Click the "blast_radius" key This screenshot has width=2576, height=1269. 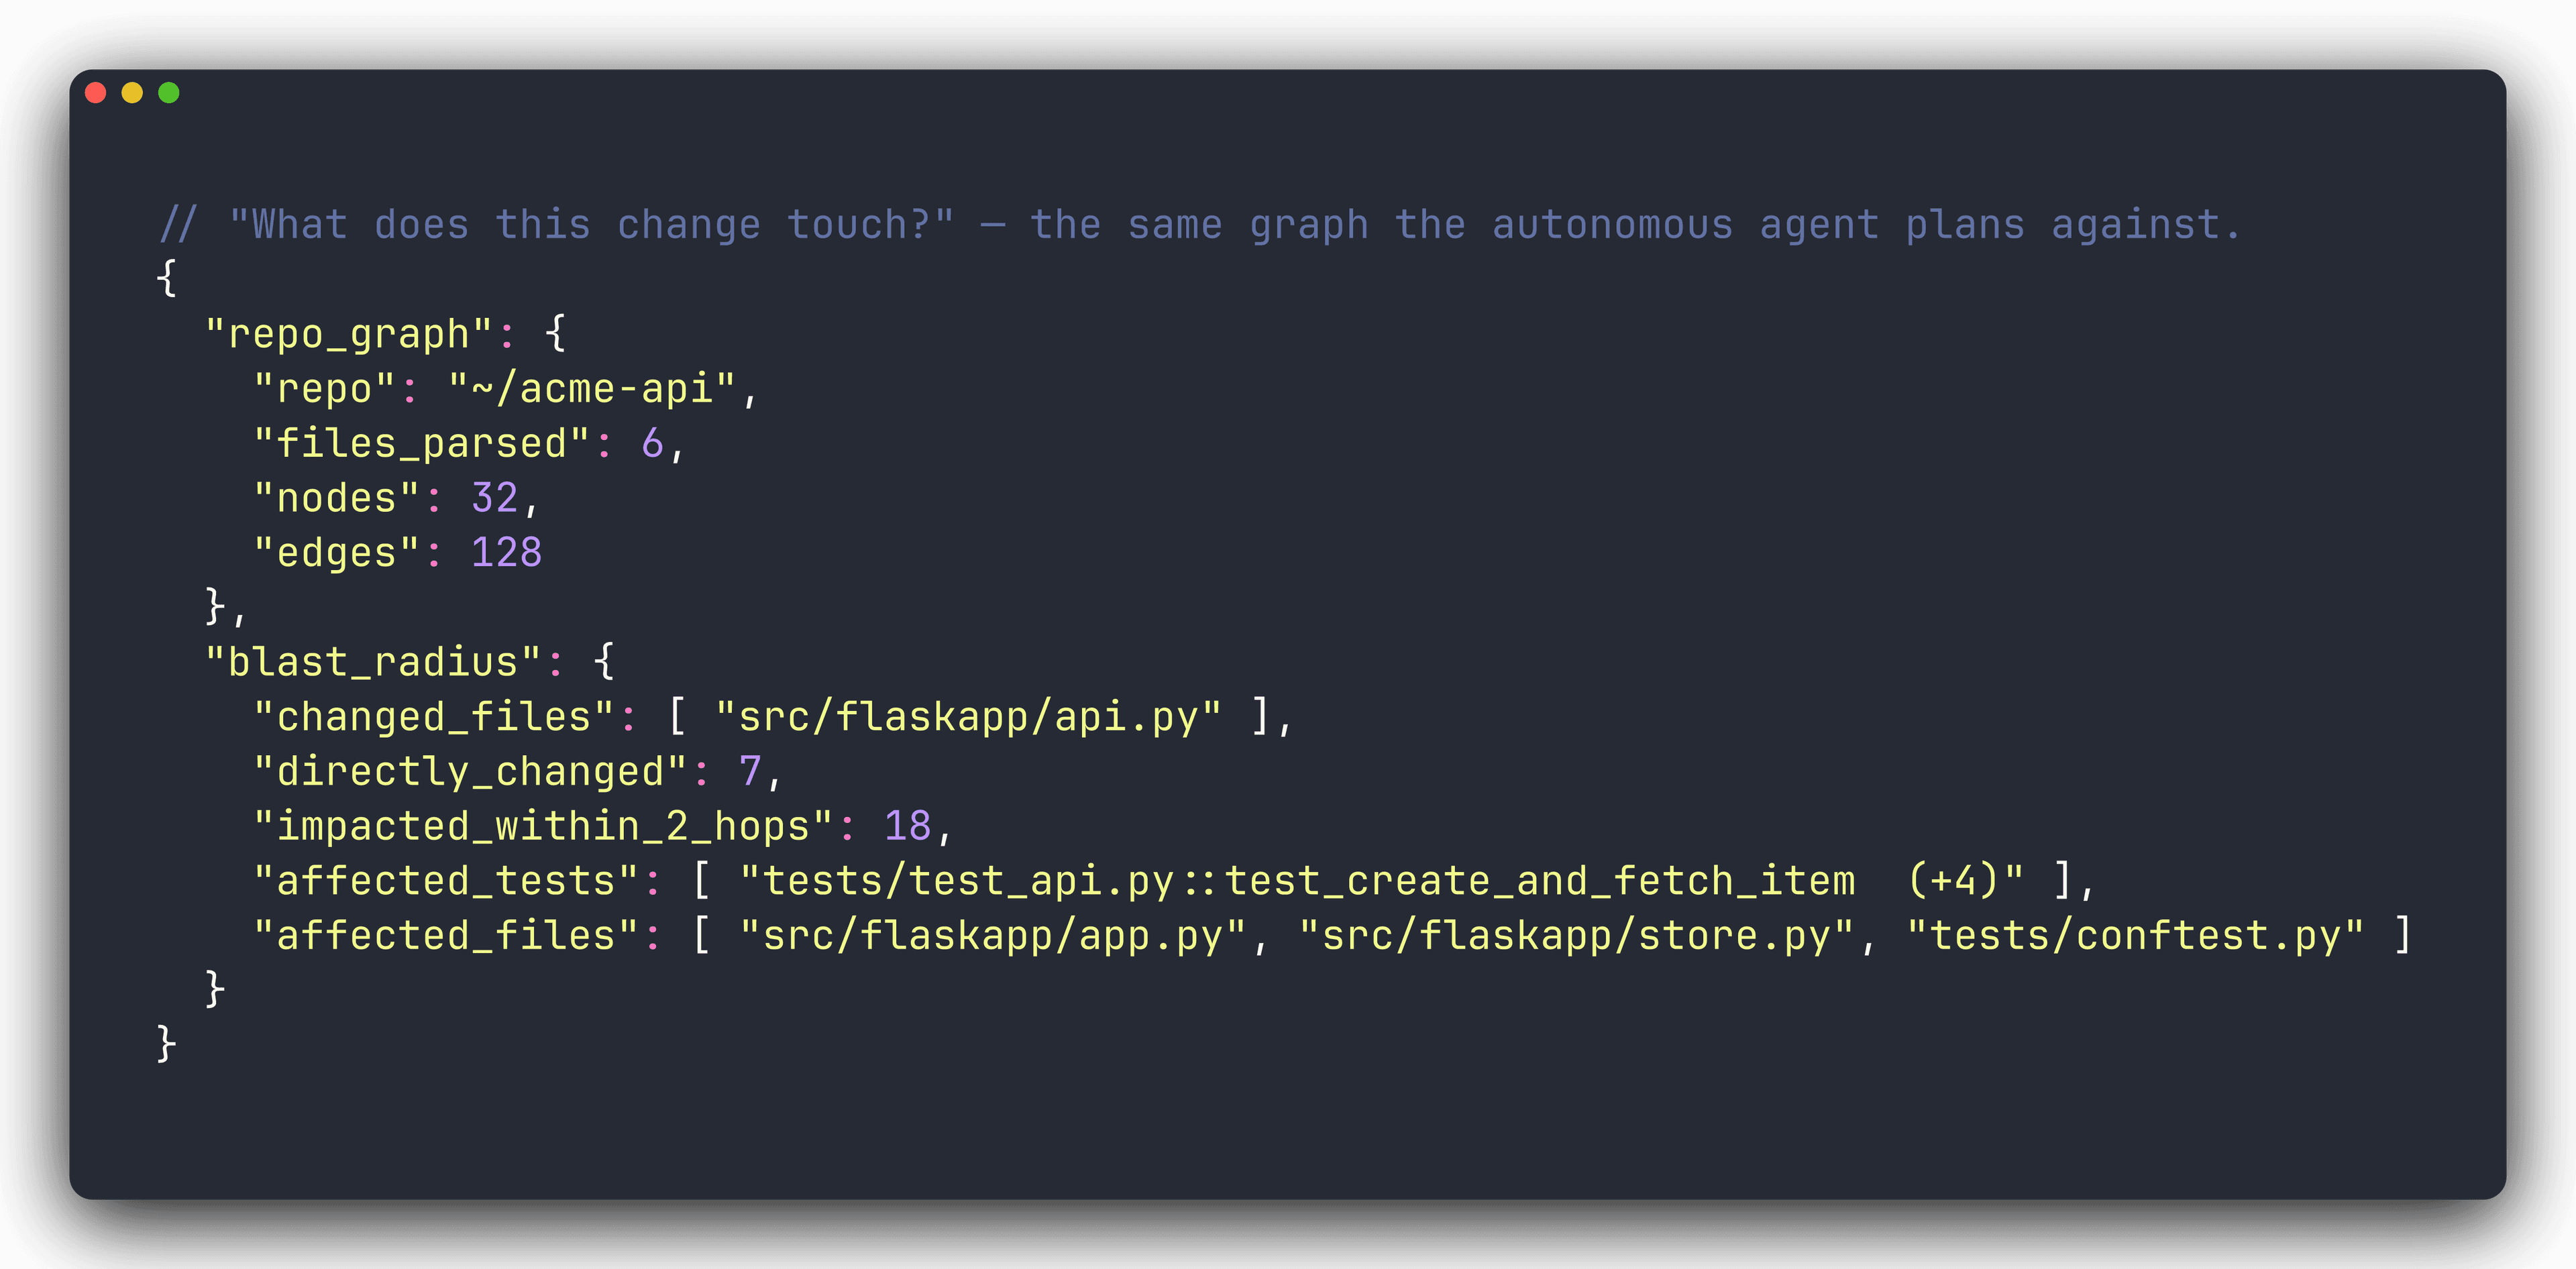(x=373, y=662)
